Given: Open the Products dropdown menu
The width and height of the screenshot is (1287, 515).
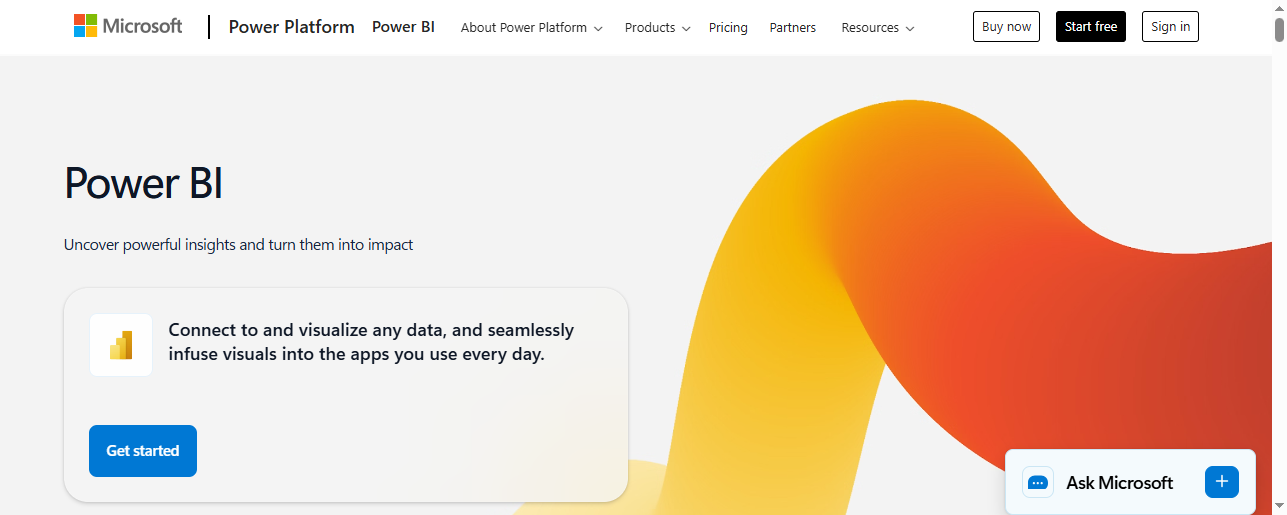Looking at the screenshot, I should tap(657, 28).
